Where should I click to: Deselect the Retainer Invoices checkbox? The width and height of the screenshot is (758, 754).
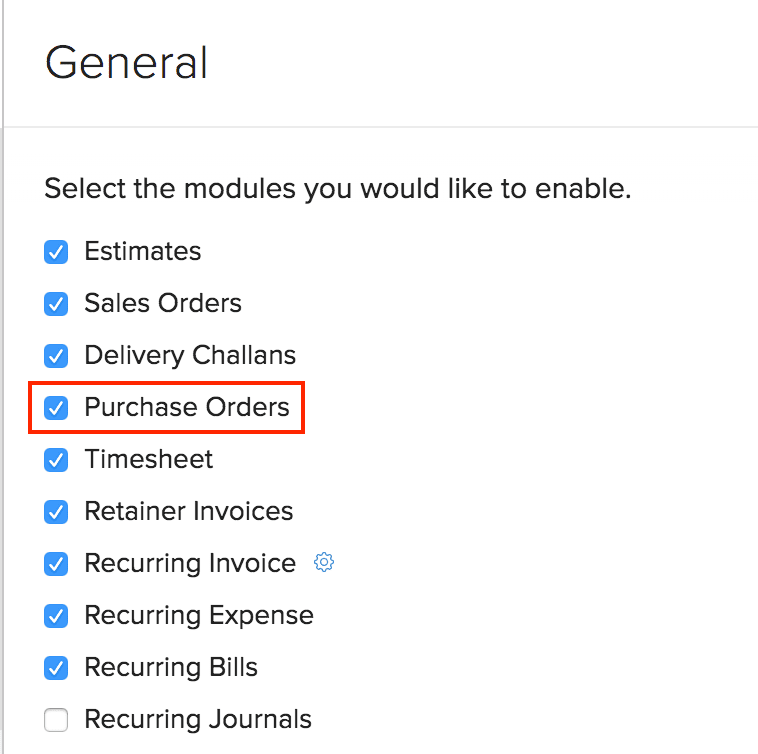[x=56, y=511]
